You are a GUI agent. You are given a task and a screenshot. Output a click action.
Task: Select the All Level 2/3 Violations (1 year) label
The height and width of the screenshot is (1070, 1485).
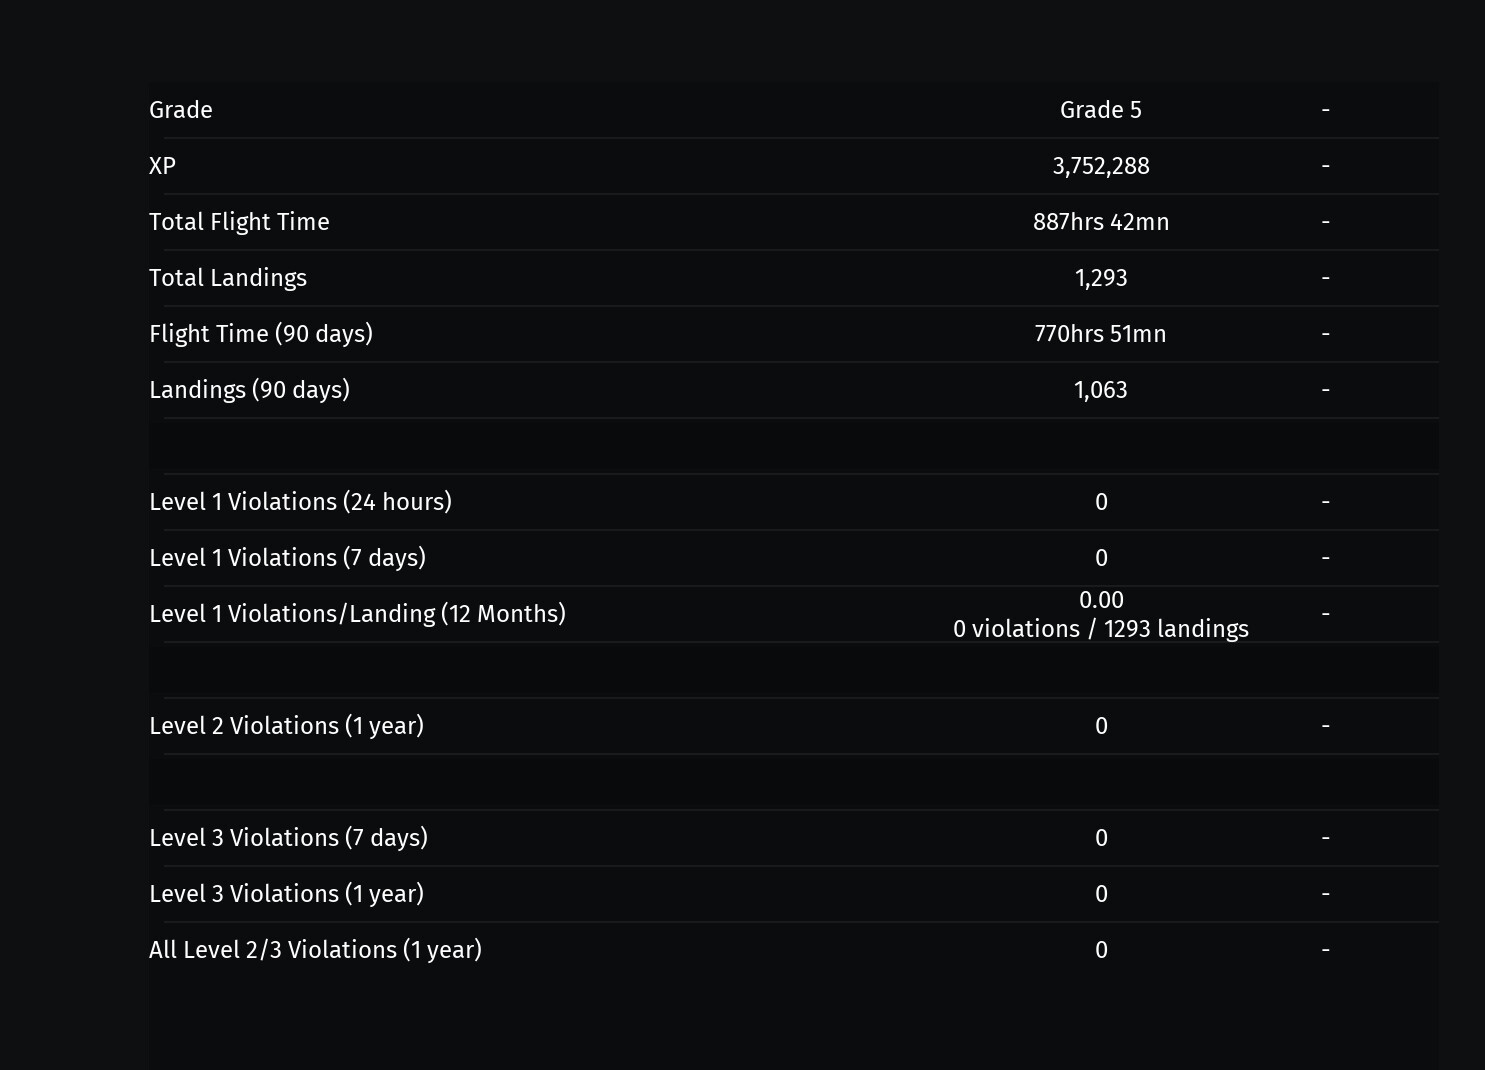pyautogui.click(x=315, y=950)
